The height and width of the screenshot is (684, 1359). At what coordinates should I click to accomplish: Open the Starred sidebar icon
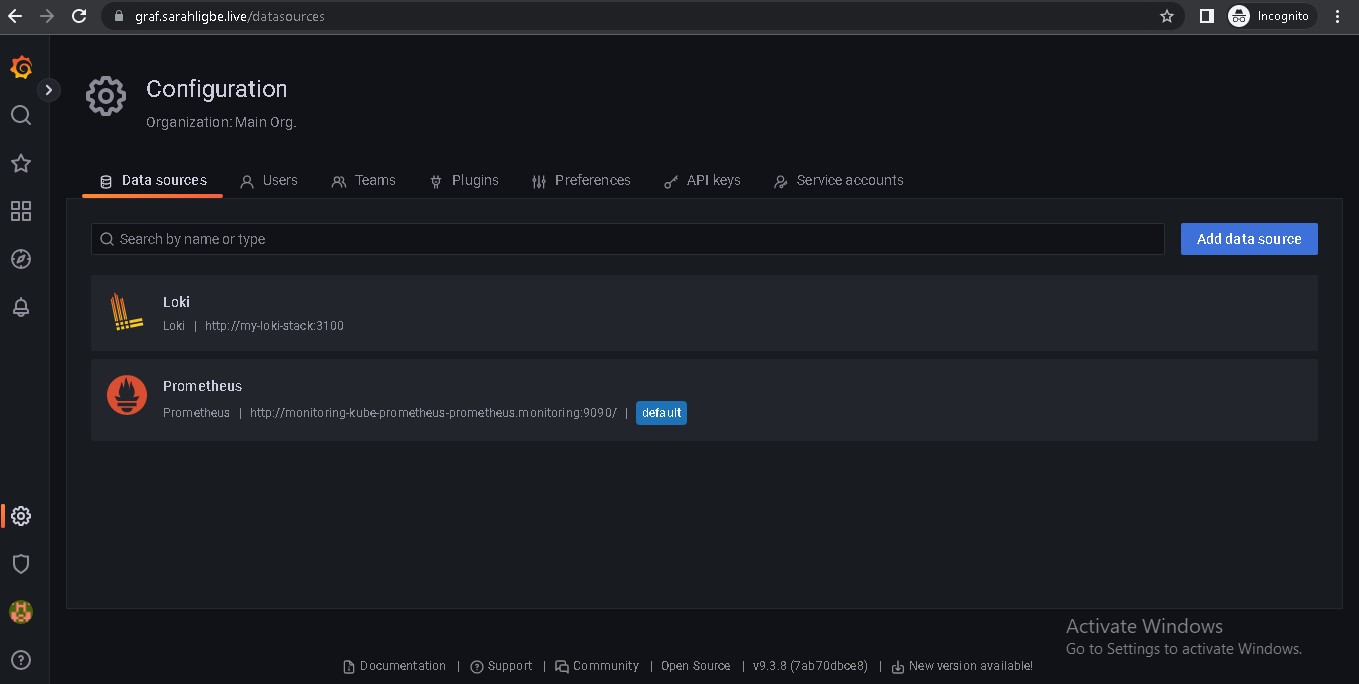pyautogui.click(x=21, y=163)
